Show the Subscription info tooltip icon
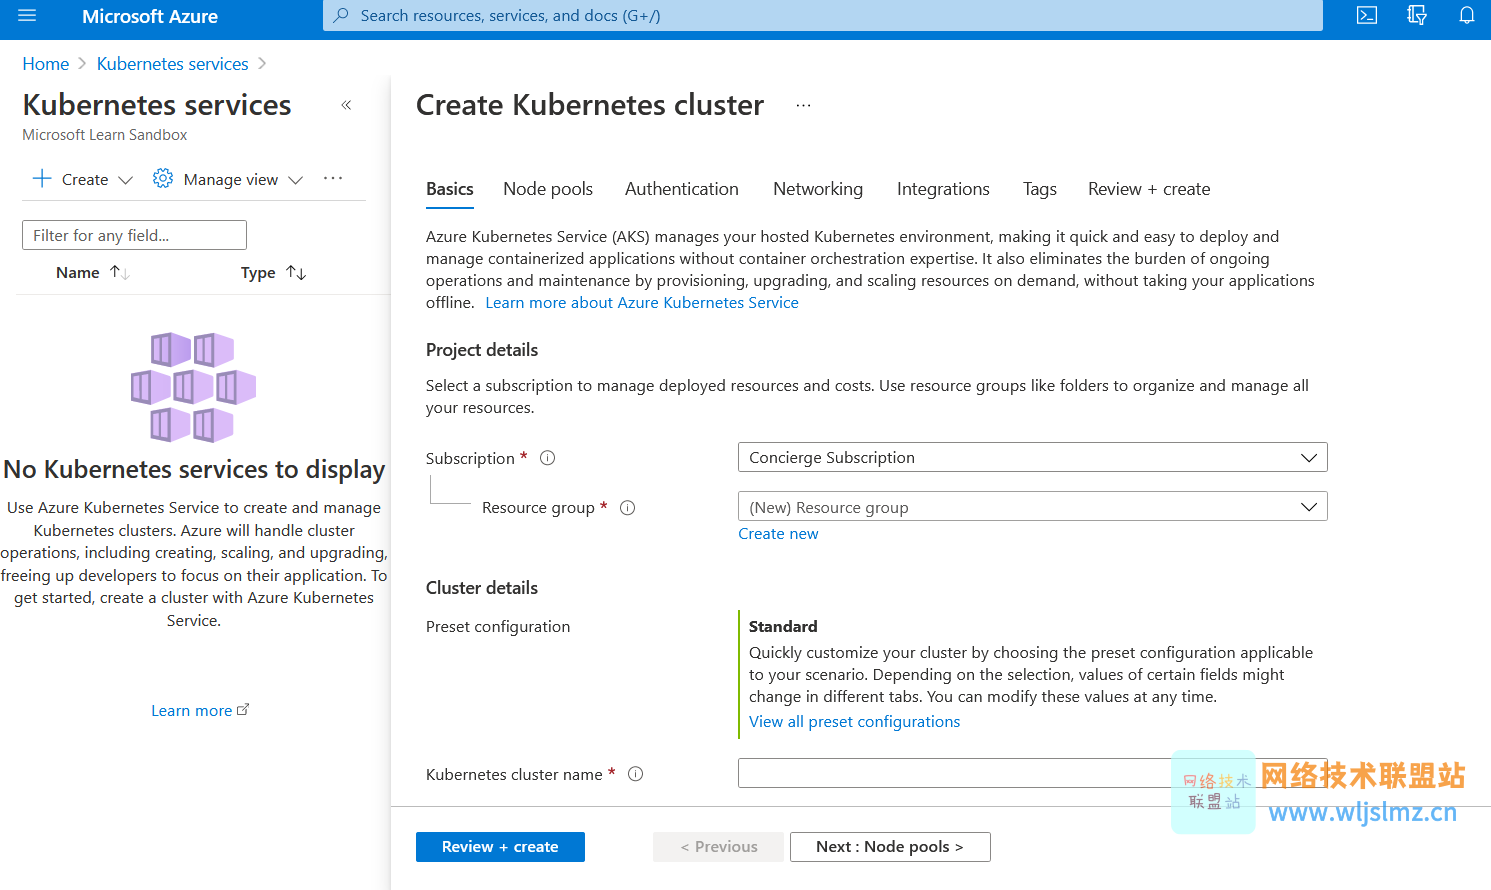Viewport: 1491px width, 890px height. tap(547, 458)
